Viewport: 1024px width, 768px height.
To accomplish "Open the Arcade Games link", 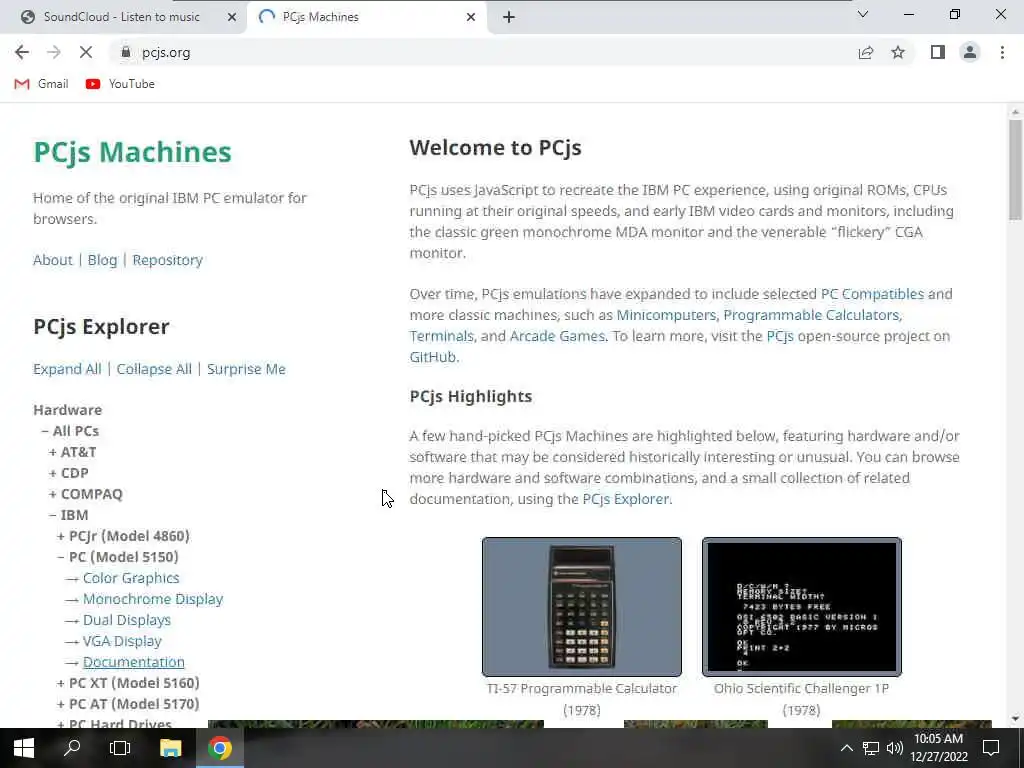I will tap(557, 336).
